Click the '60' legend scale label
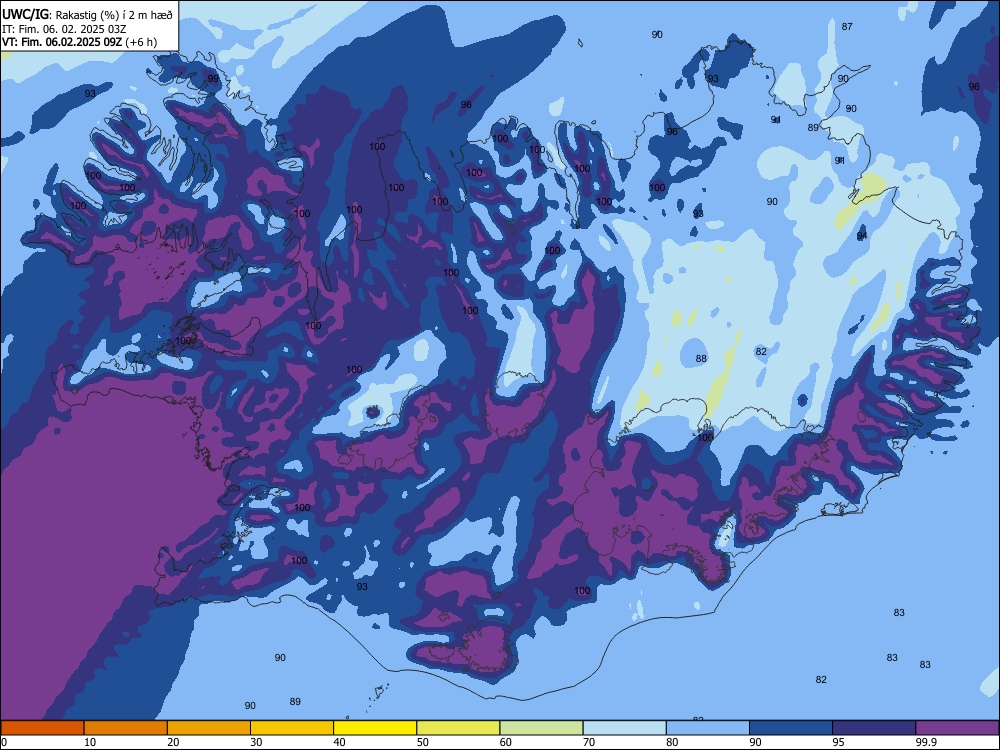 tap(506, 742)
